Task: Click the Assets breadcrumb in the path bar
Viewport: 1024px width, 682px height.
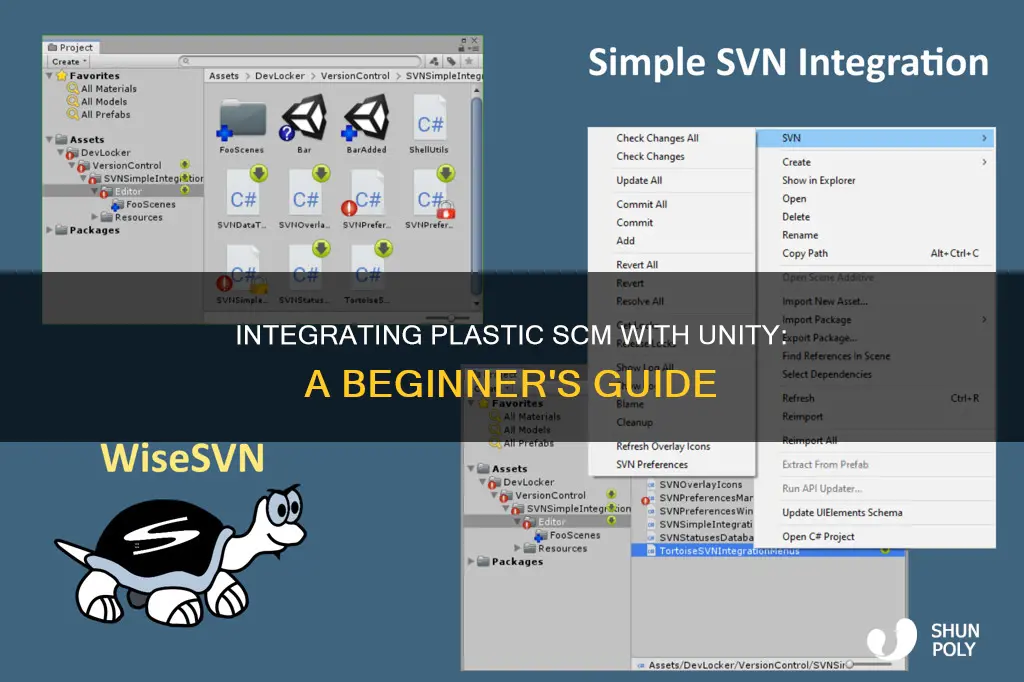Action: 223,76
